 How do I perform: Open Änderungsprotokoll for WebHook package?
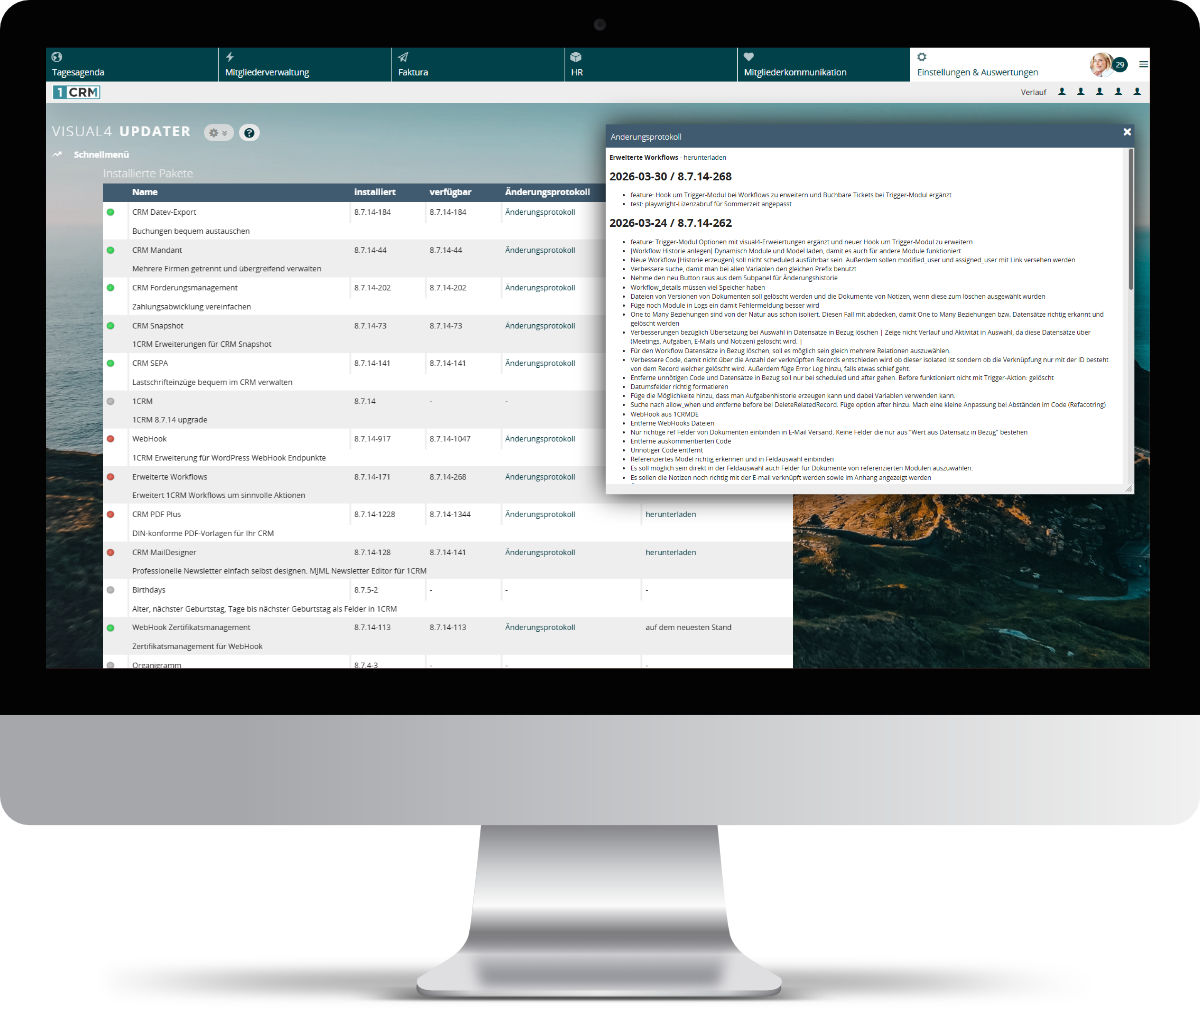[x=540, y=439]
